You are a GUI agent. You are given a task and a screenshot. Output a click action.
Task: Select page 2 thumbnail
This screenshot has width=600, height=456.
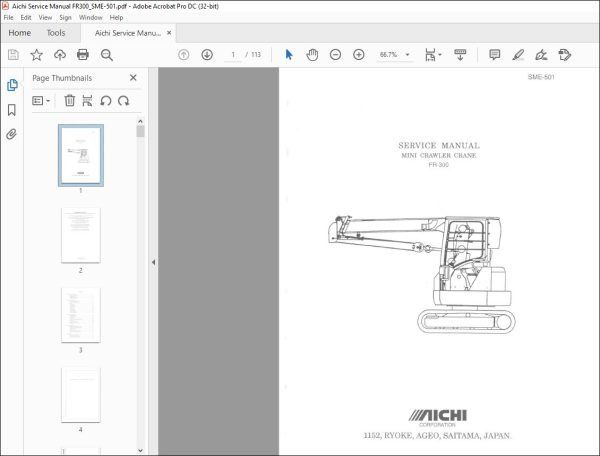[81, 235]
